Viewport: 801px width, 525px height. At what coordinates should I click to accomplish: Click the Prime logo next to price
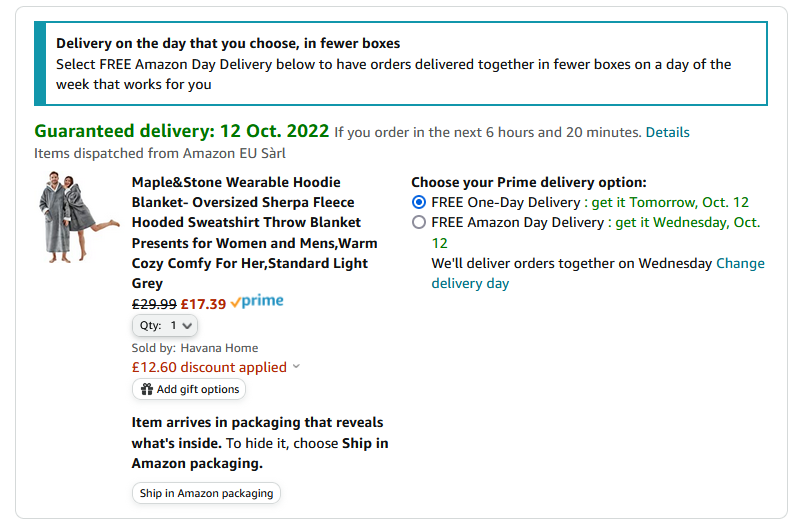257,302
